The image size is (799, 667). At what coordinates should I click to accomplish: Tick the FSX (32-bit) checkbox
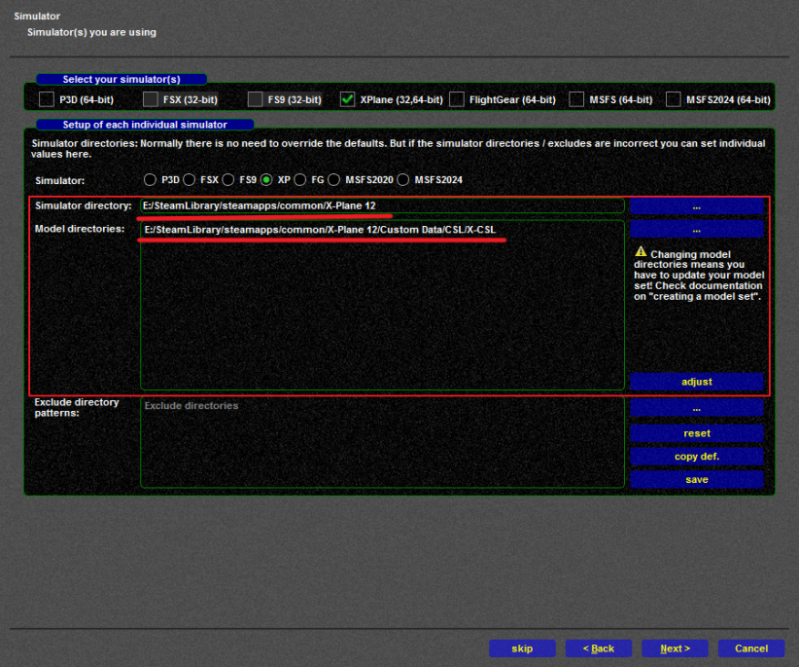point(150,99)
